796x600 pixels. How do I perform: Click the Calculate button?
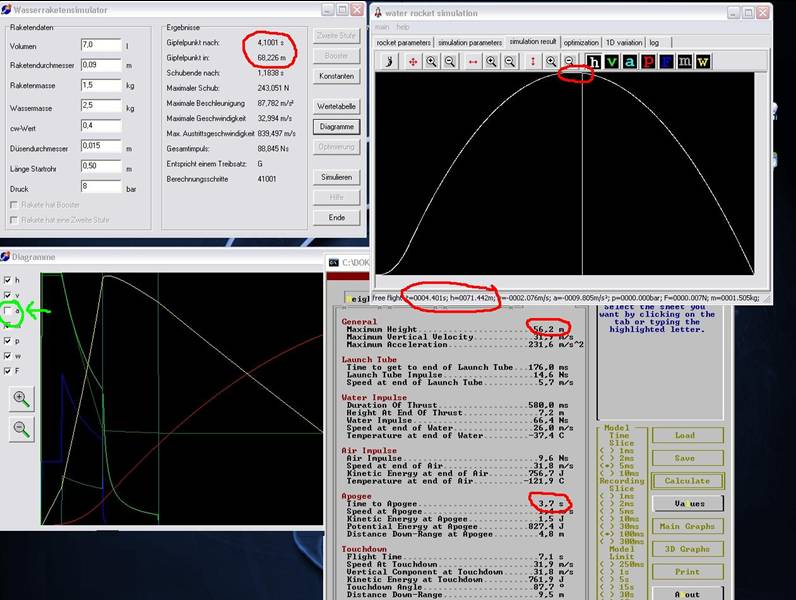pos(686,480)
